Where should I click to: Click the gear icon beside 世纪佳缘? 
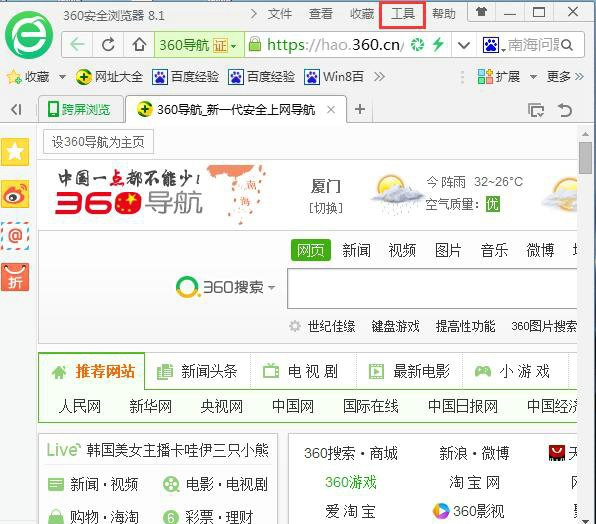[x=295, y=326]
